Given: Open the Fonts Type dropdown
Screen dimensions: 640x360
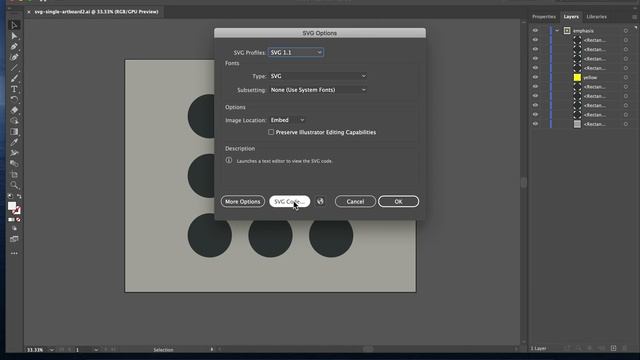Looking at the screenshot, I should 318,76.
